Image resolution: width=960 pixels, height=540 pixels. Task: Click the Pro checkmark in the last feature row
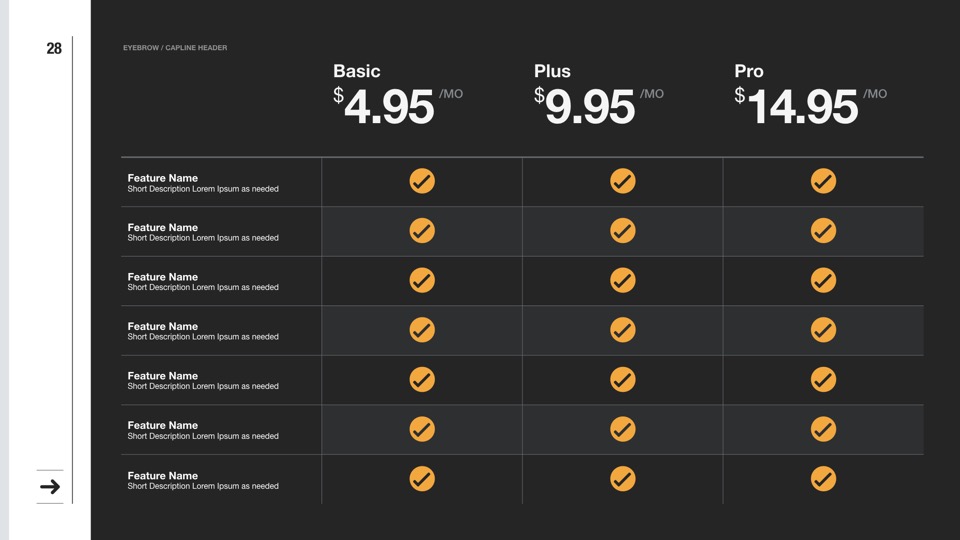[823, 479]
